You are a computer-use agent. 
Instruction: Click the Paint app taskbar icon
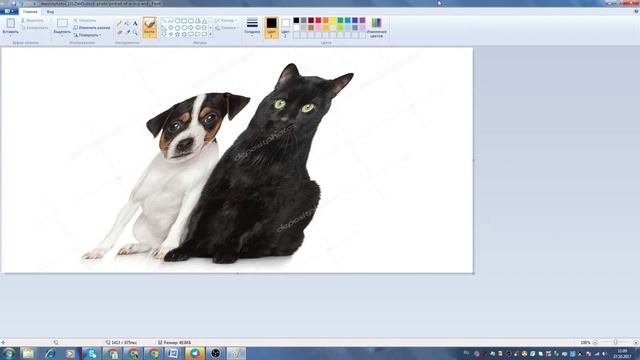click(x=236, y=353)
